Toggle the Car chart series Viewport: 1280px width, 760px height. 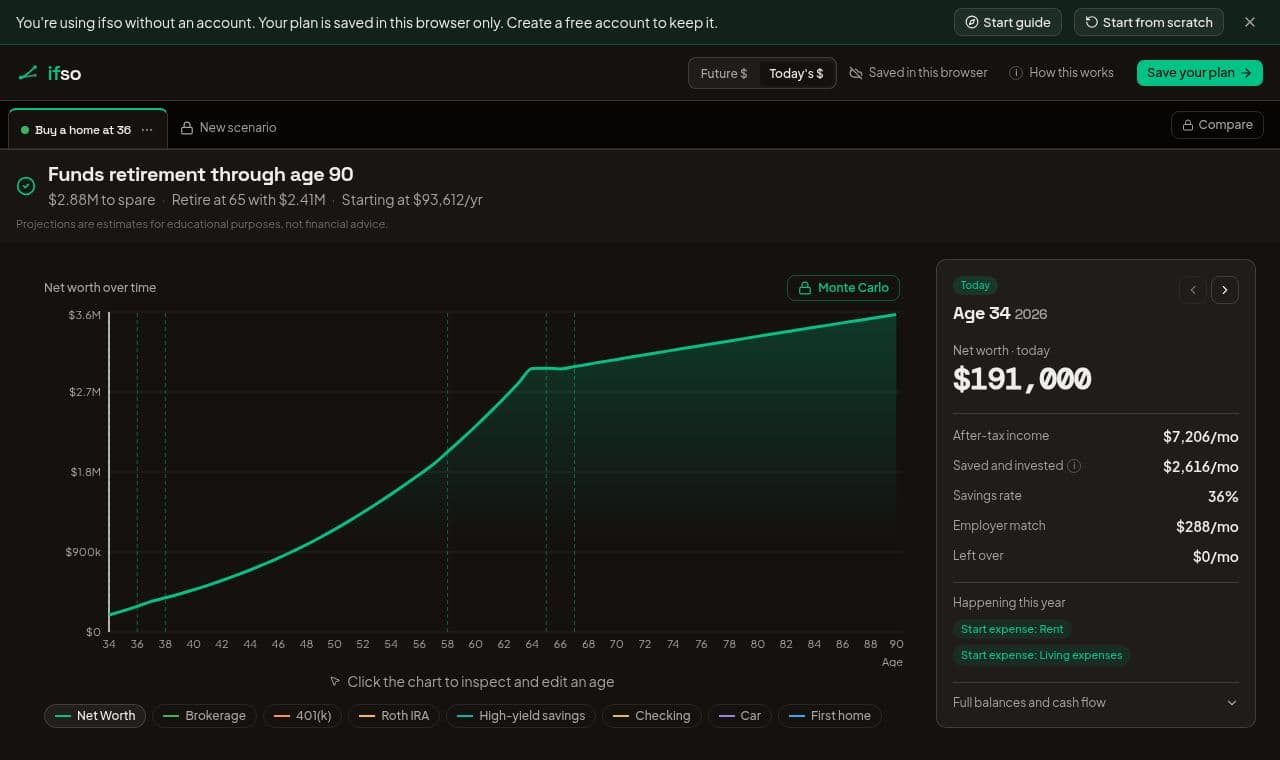[x=740, y=716]
